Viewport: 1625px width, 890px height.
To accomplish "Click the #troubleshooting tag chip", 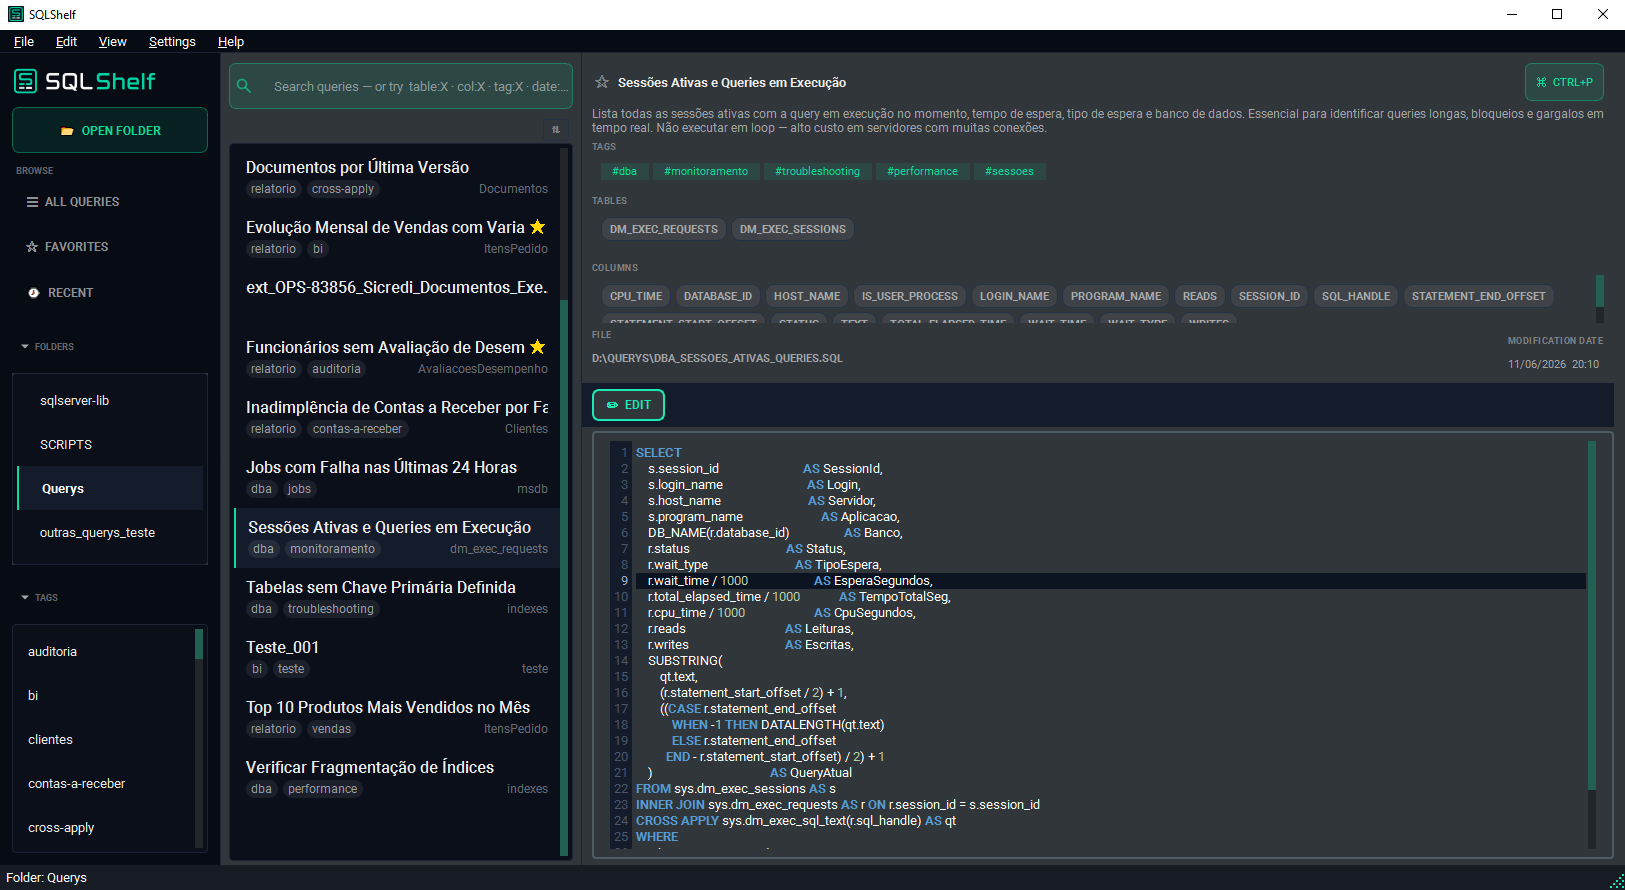I will point(817,171).
